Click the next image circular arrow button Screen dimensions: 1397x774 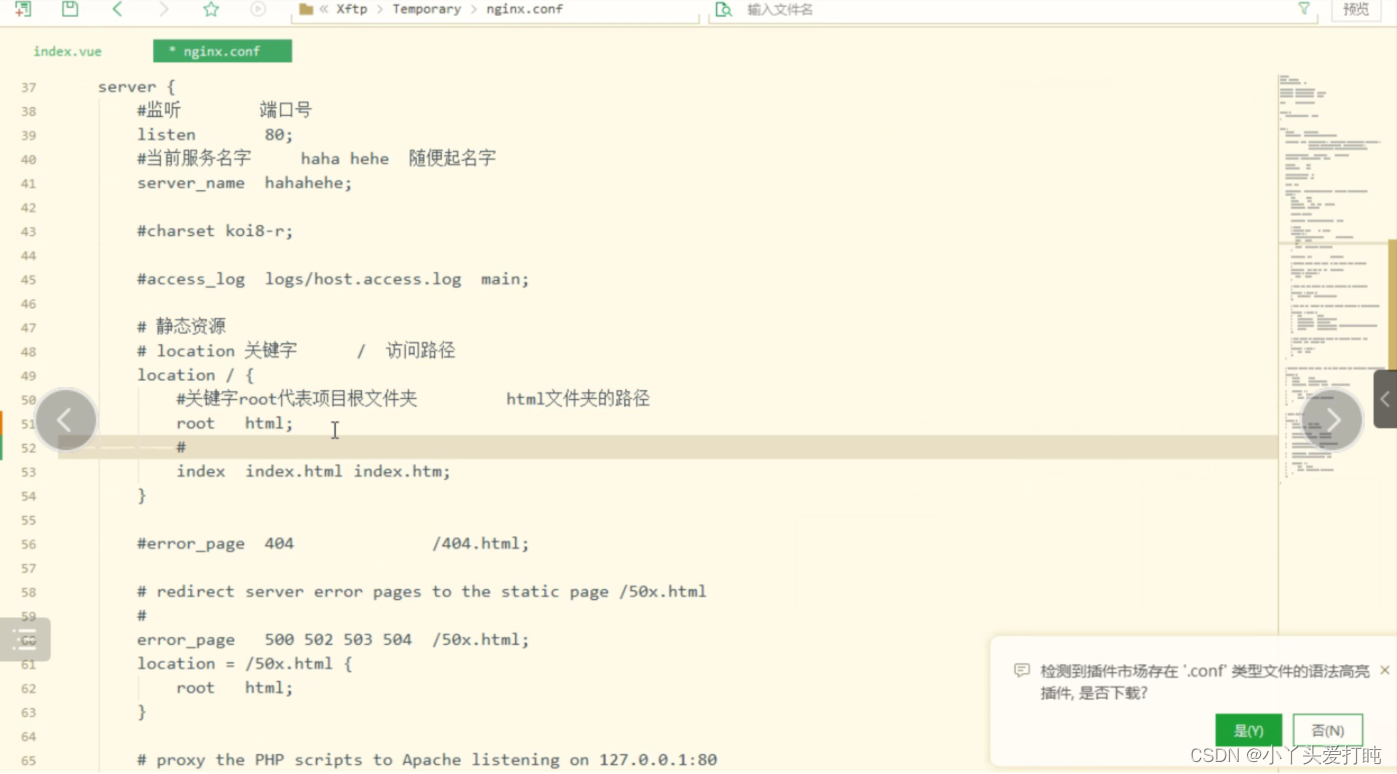(x=1332, y=420)
